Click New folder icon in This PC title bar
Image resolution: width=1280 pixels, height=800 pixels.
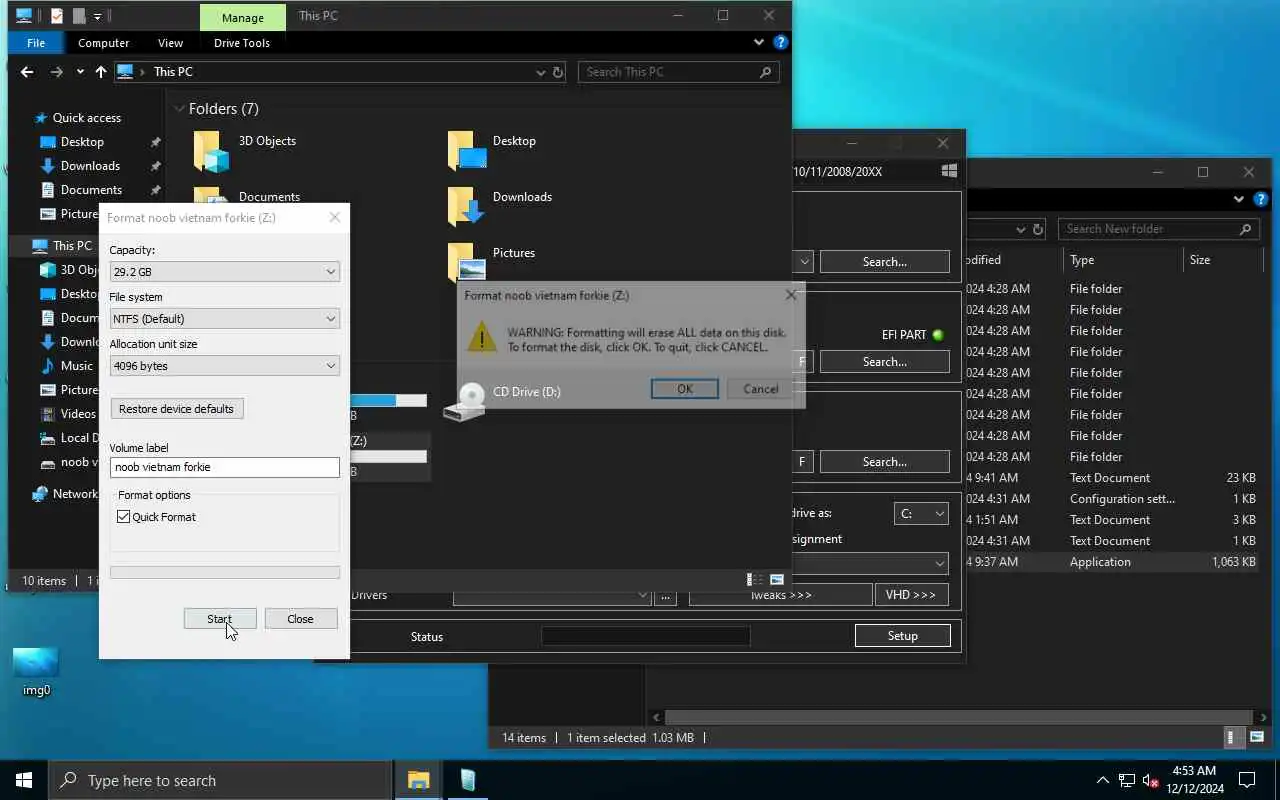(x=78, y=16)
